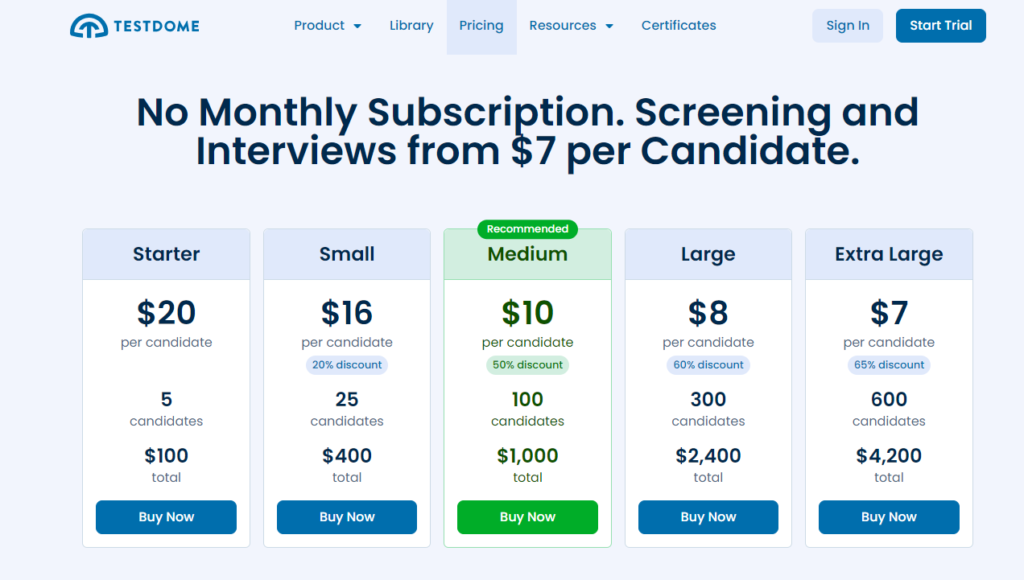Select the Pricing navigation tab

481,26
